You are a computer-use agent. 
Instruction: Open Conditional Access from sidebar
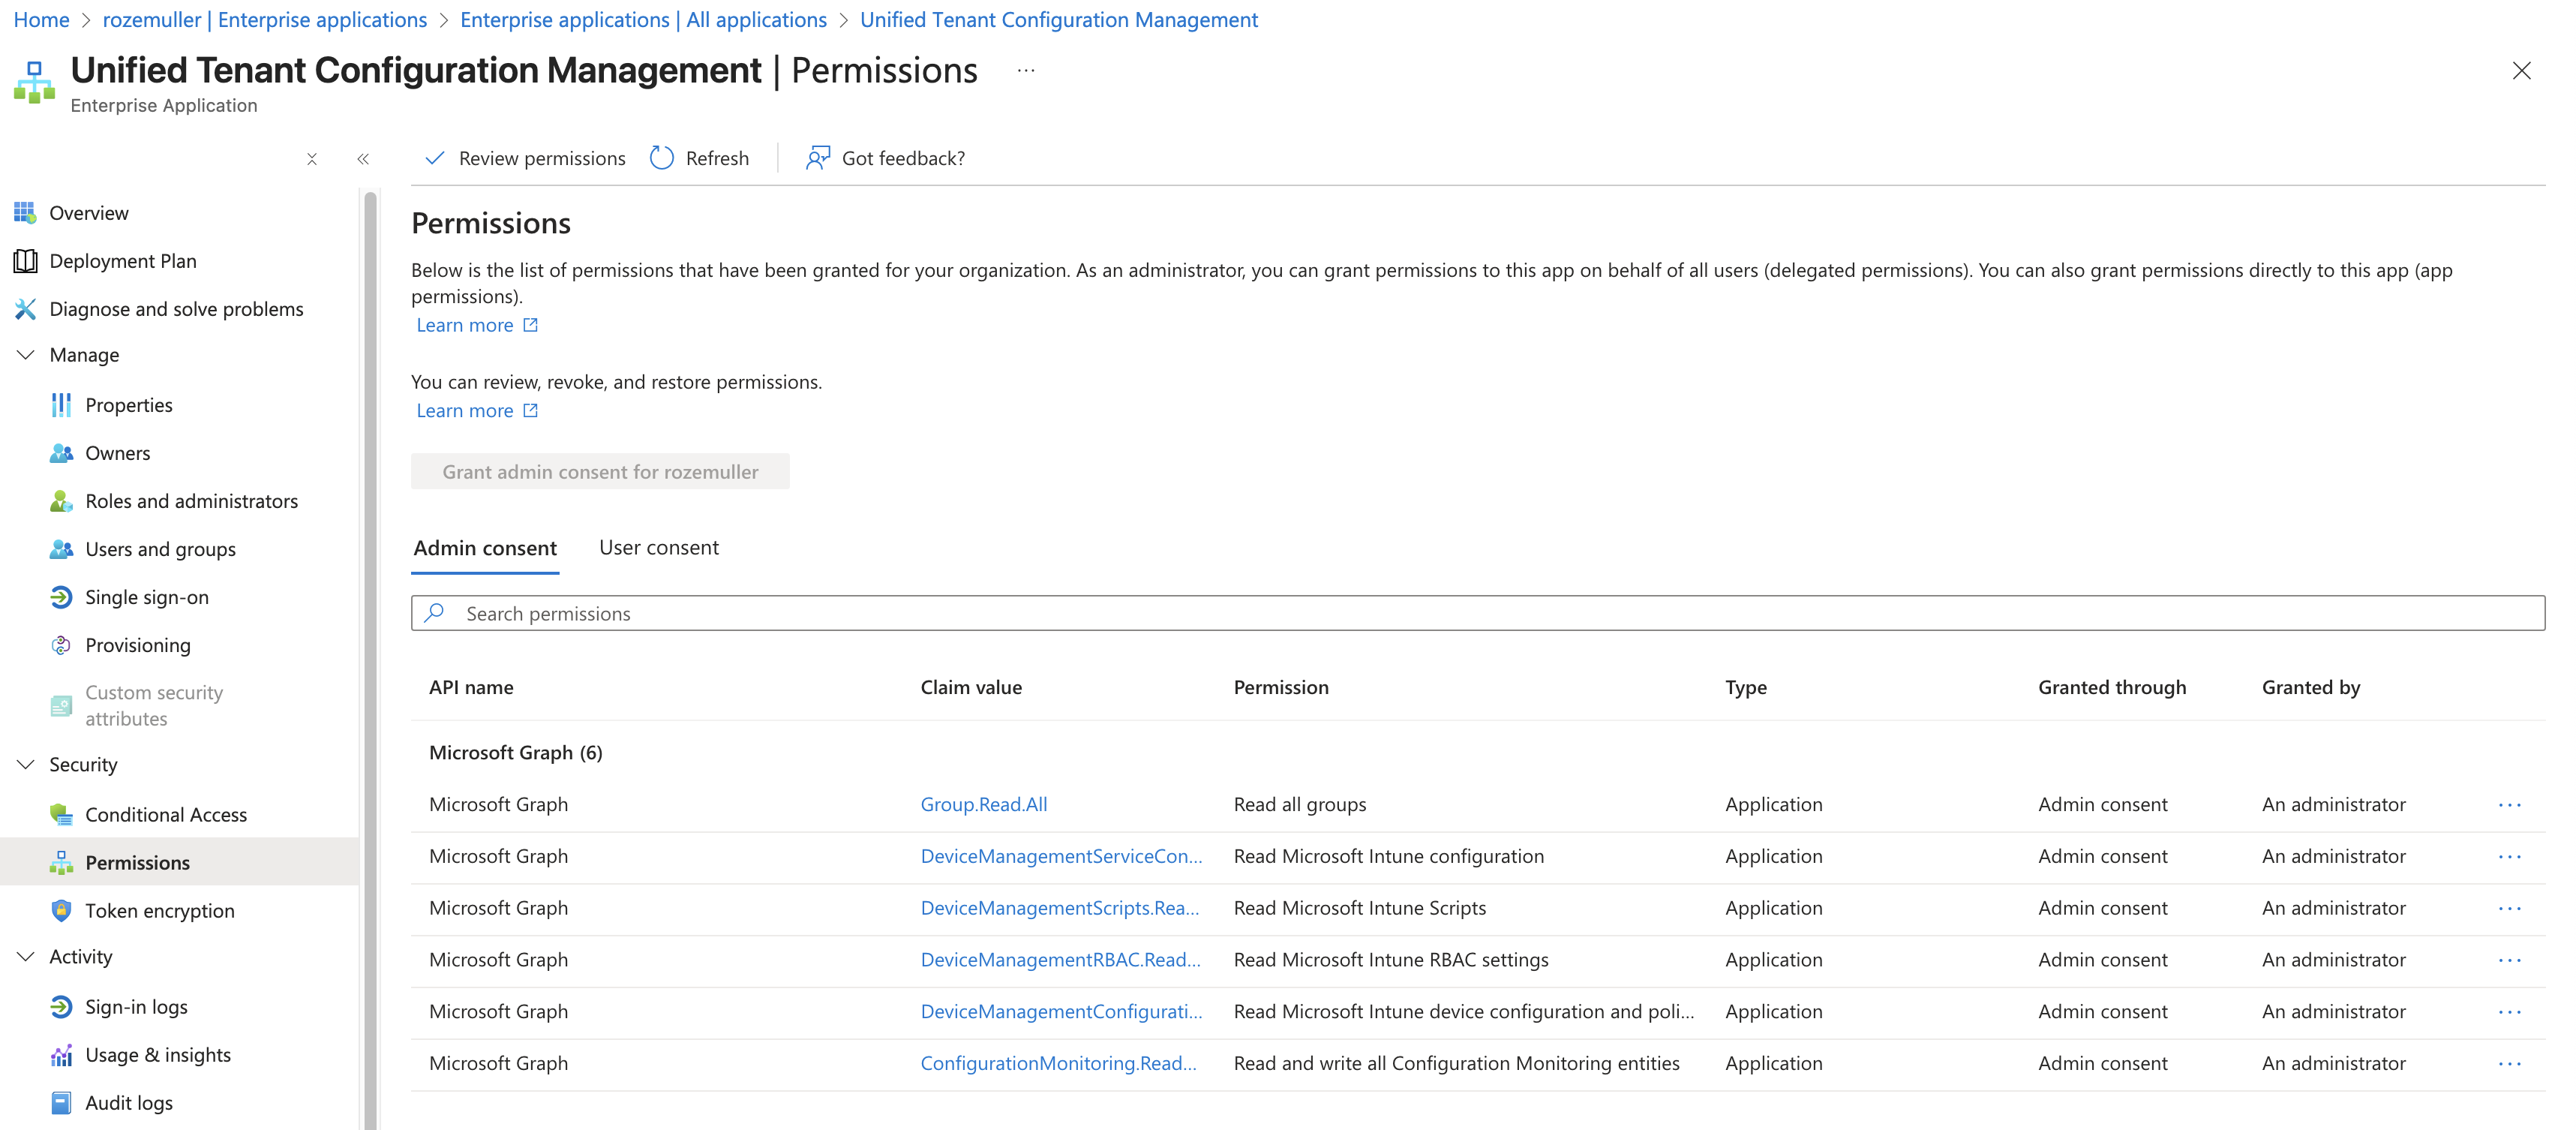coord(166,815)
